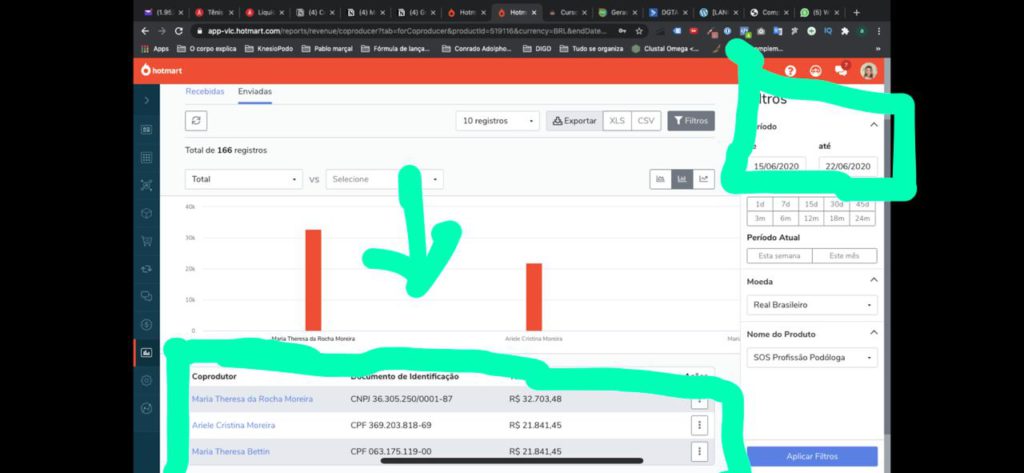Collapse the Período filter section
Screen dimensions: 1024x473
pyautogui.click(x=874, y=124)
